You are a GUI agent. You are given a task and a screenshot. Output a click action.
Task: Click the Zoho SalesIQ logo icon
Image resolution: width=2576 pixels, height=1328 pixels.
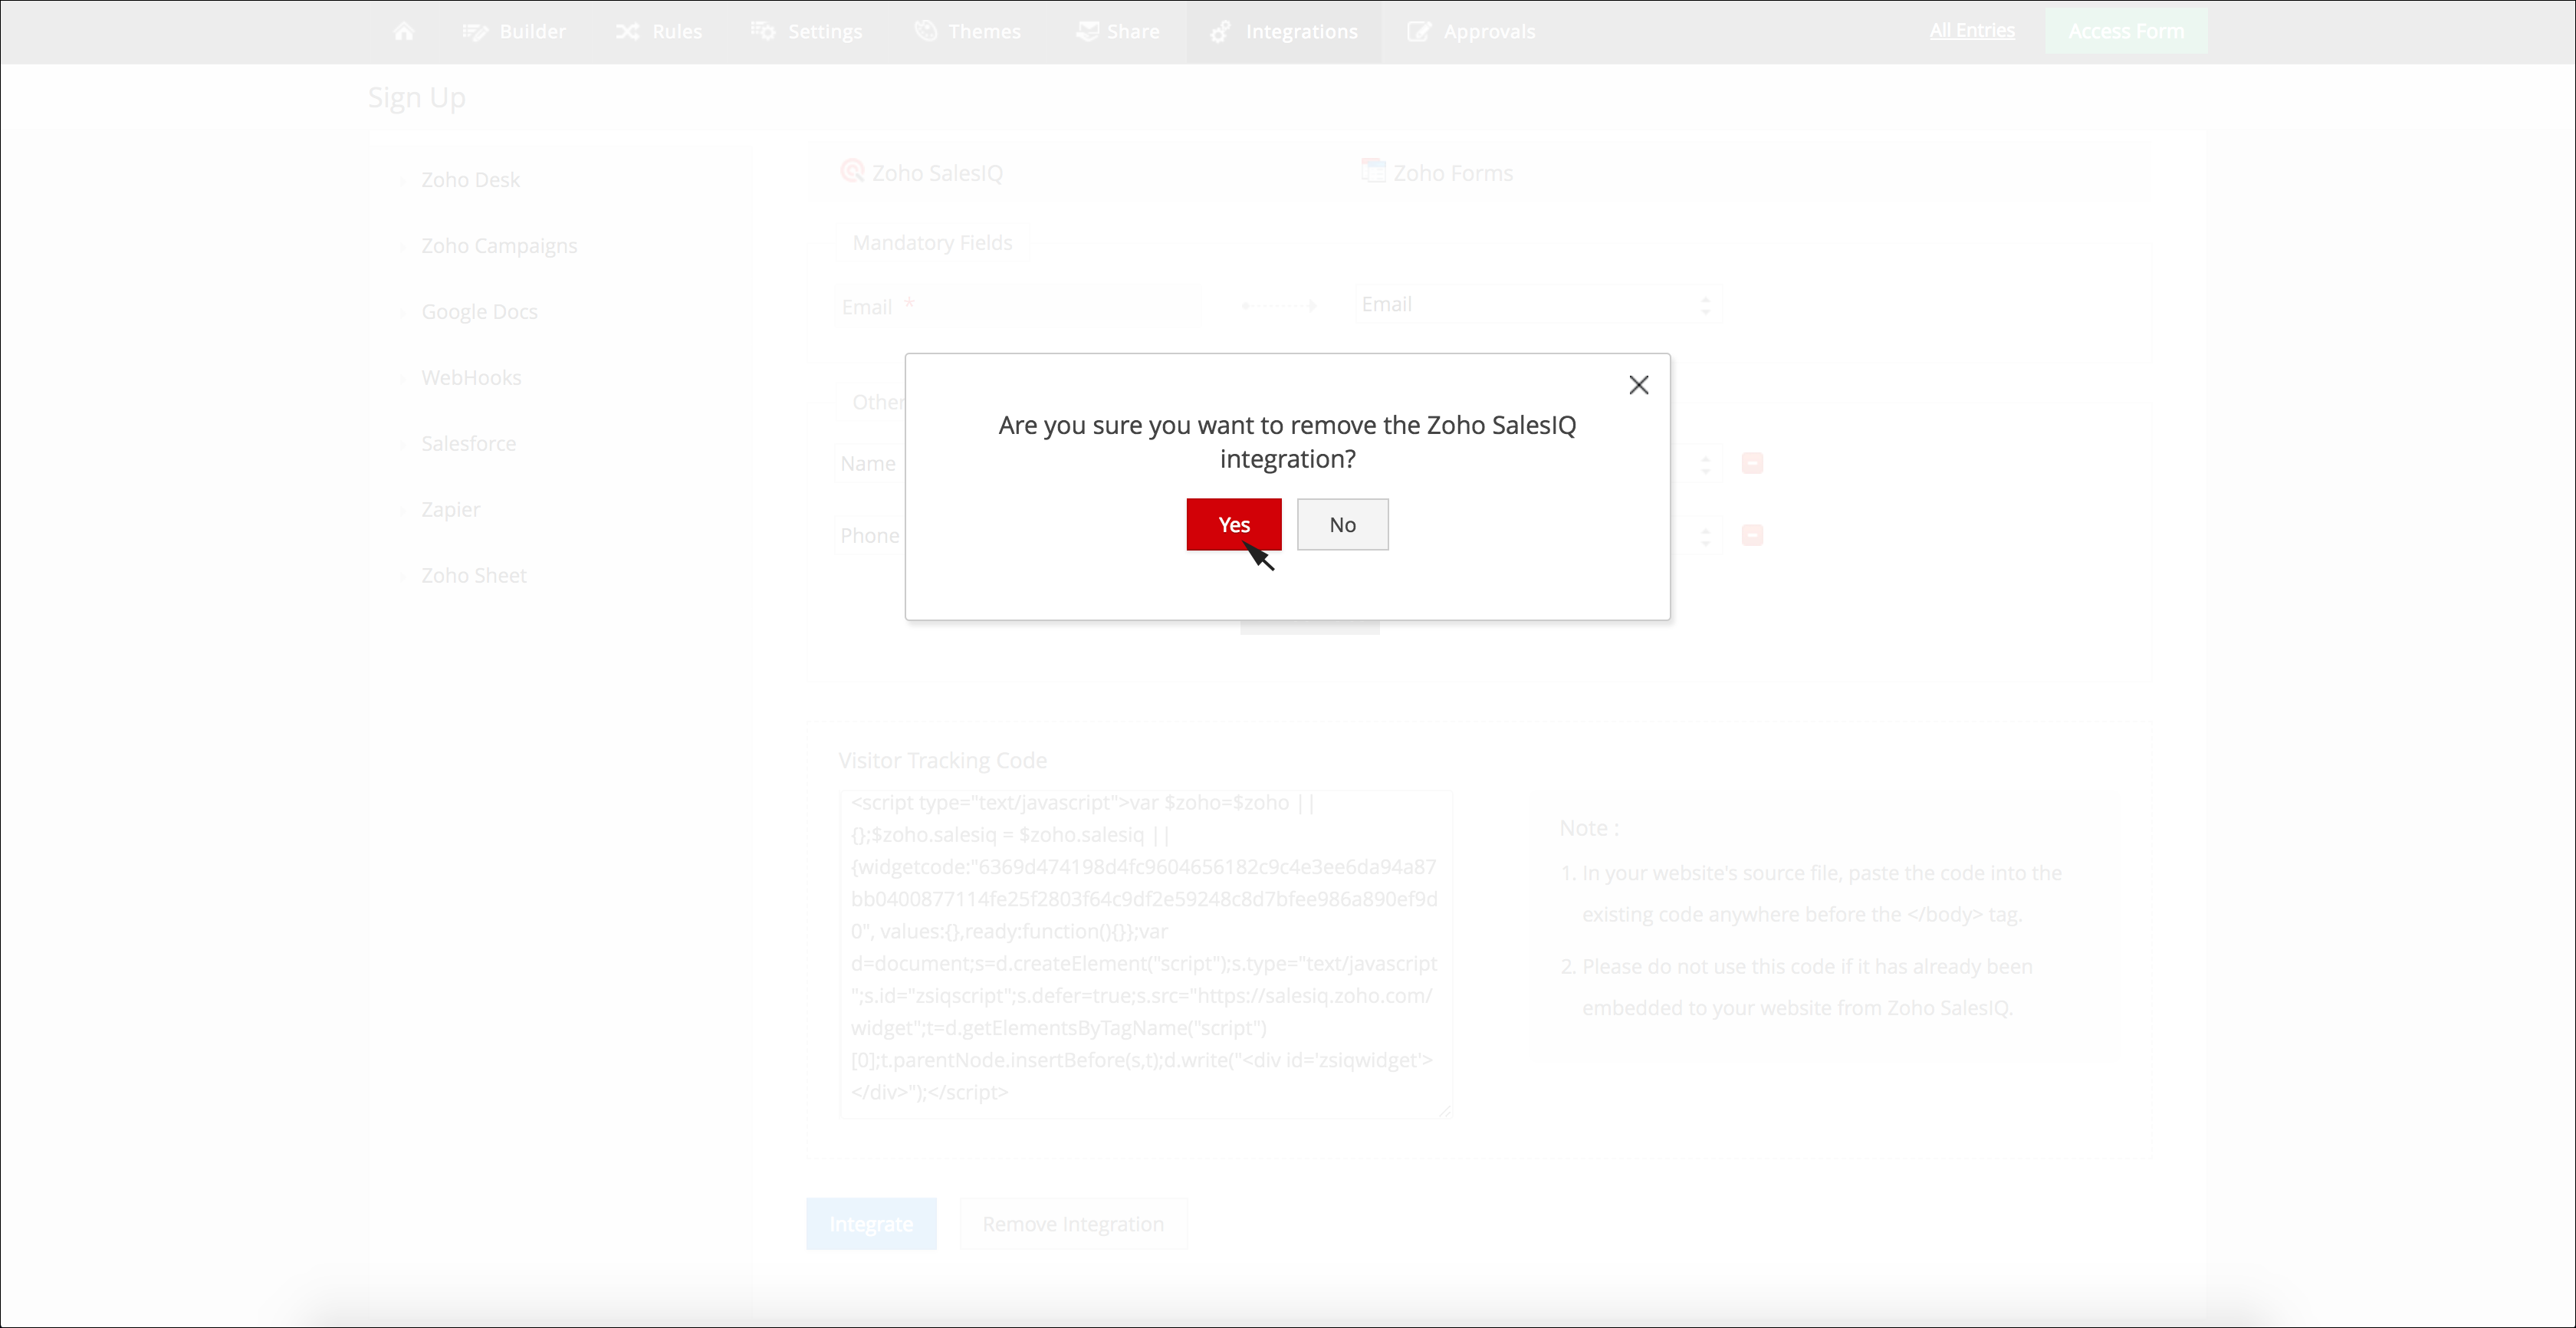click(x=852, y=171)
